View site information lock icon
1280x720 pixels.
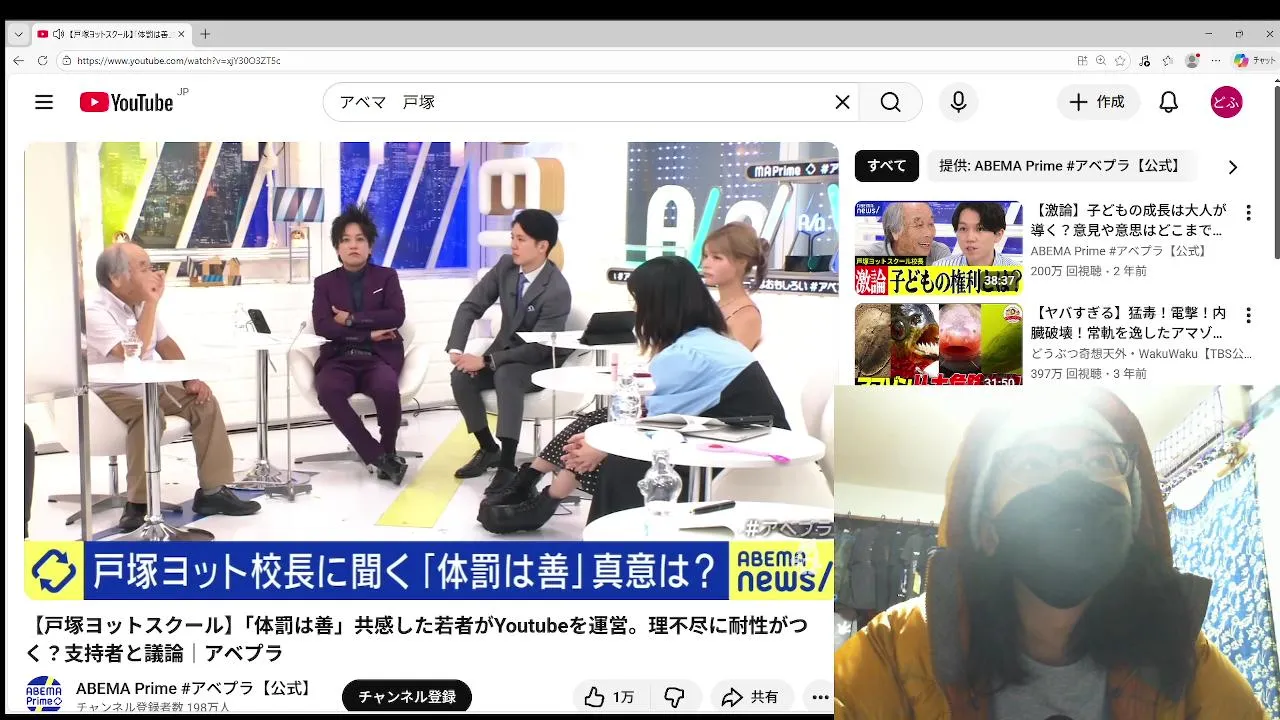pos(67,60)
